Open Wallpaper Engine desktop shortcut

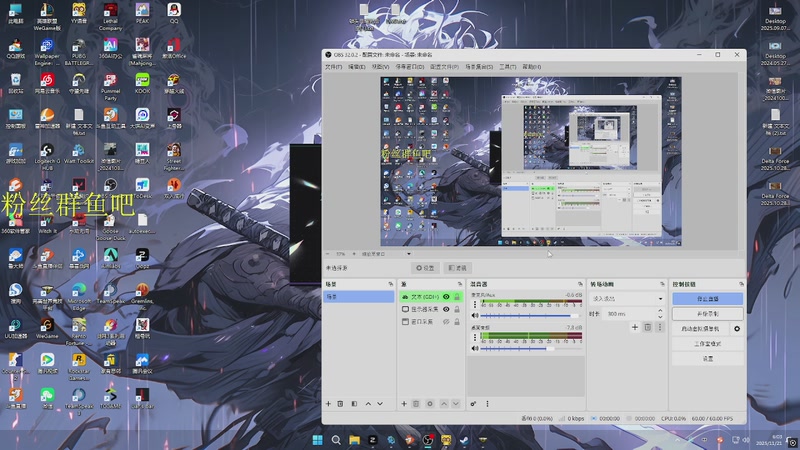[x=47, y=52]
